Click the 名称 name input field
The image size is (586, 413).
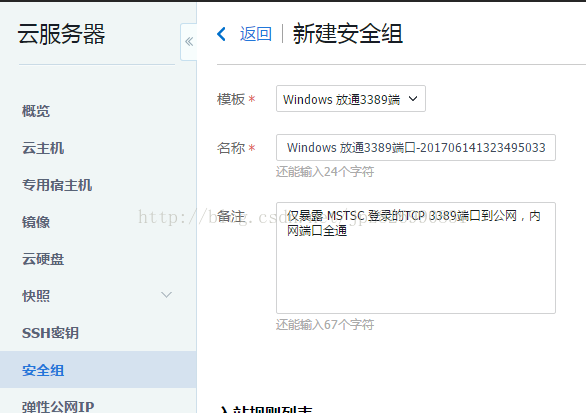416,148
